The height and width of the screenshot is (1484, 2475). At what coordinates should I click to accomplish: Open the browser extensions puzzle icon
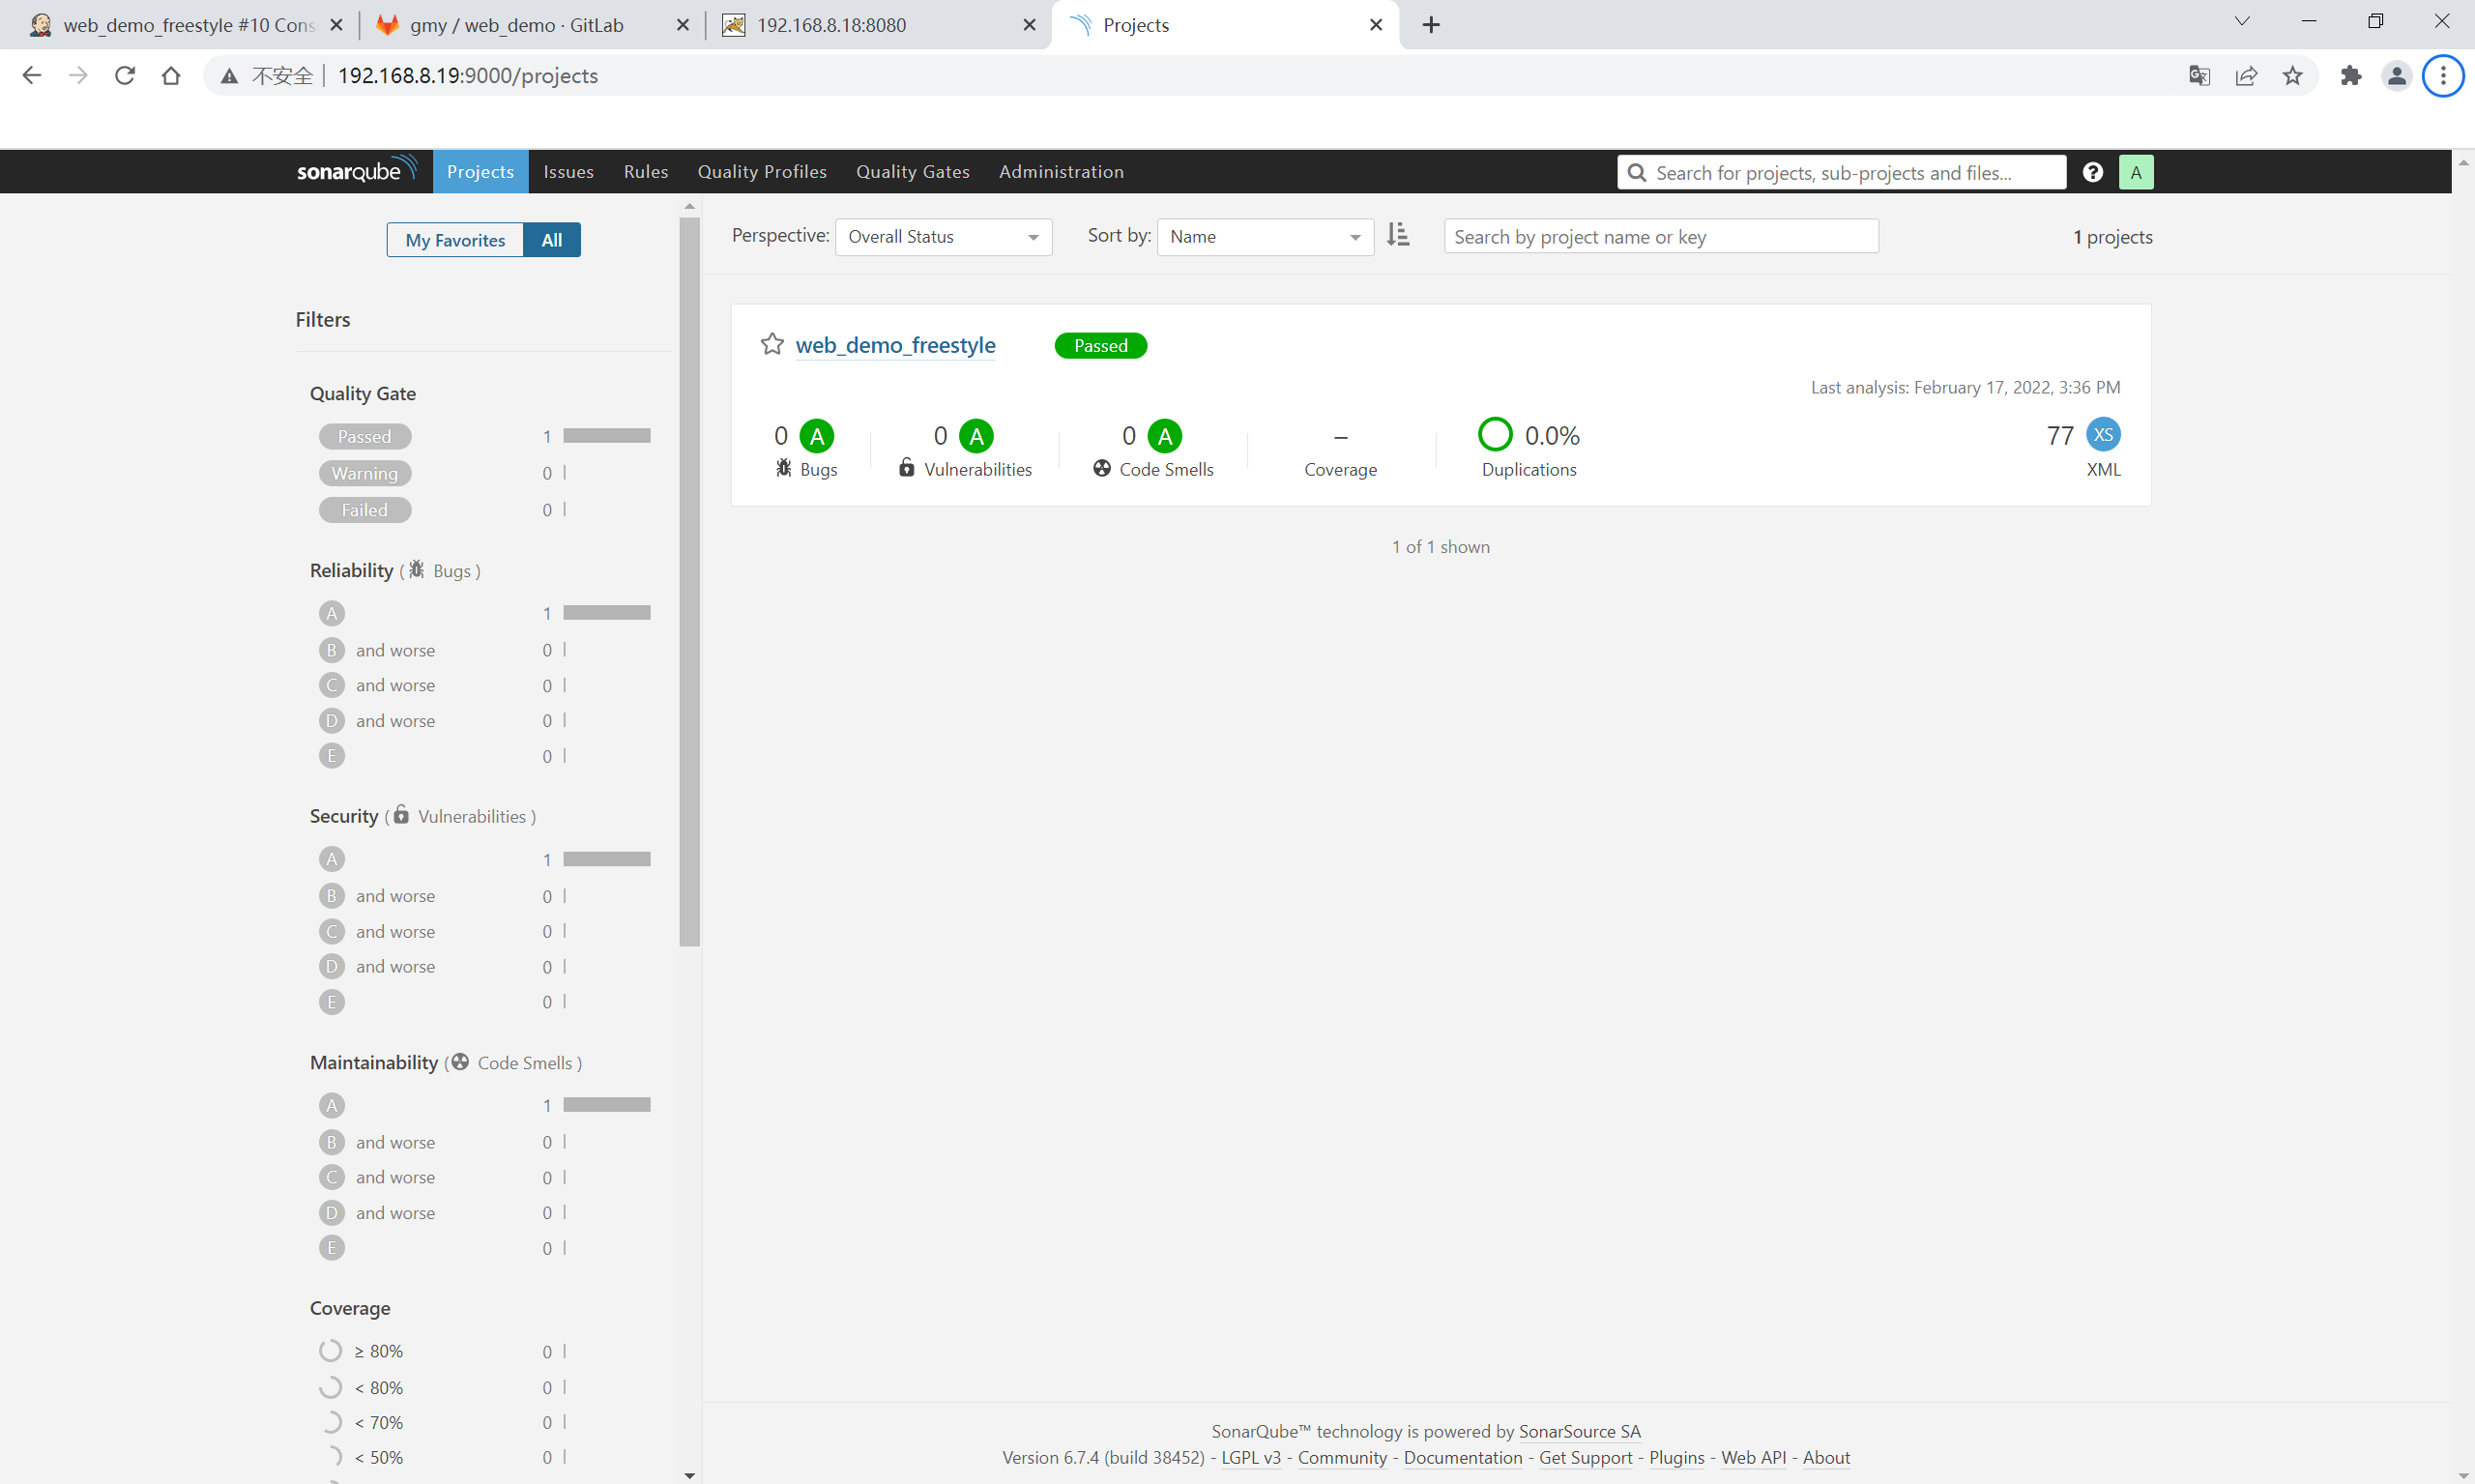2350,75
